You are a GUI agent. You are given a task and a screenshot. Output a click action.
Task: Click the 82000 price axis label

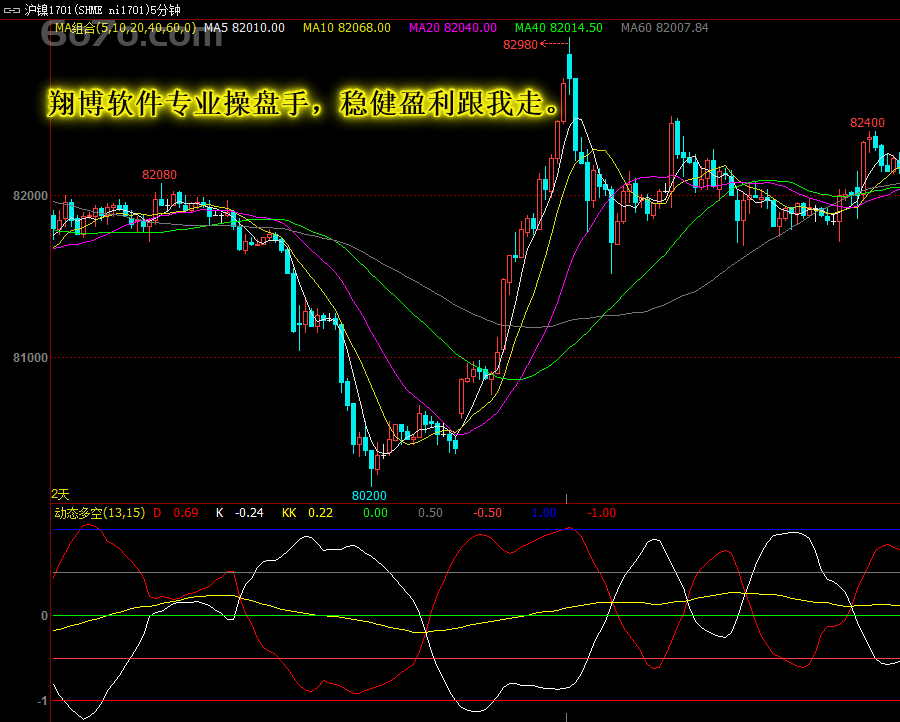[29, 197]
